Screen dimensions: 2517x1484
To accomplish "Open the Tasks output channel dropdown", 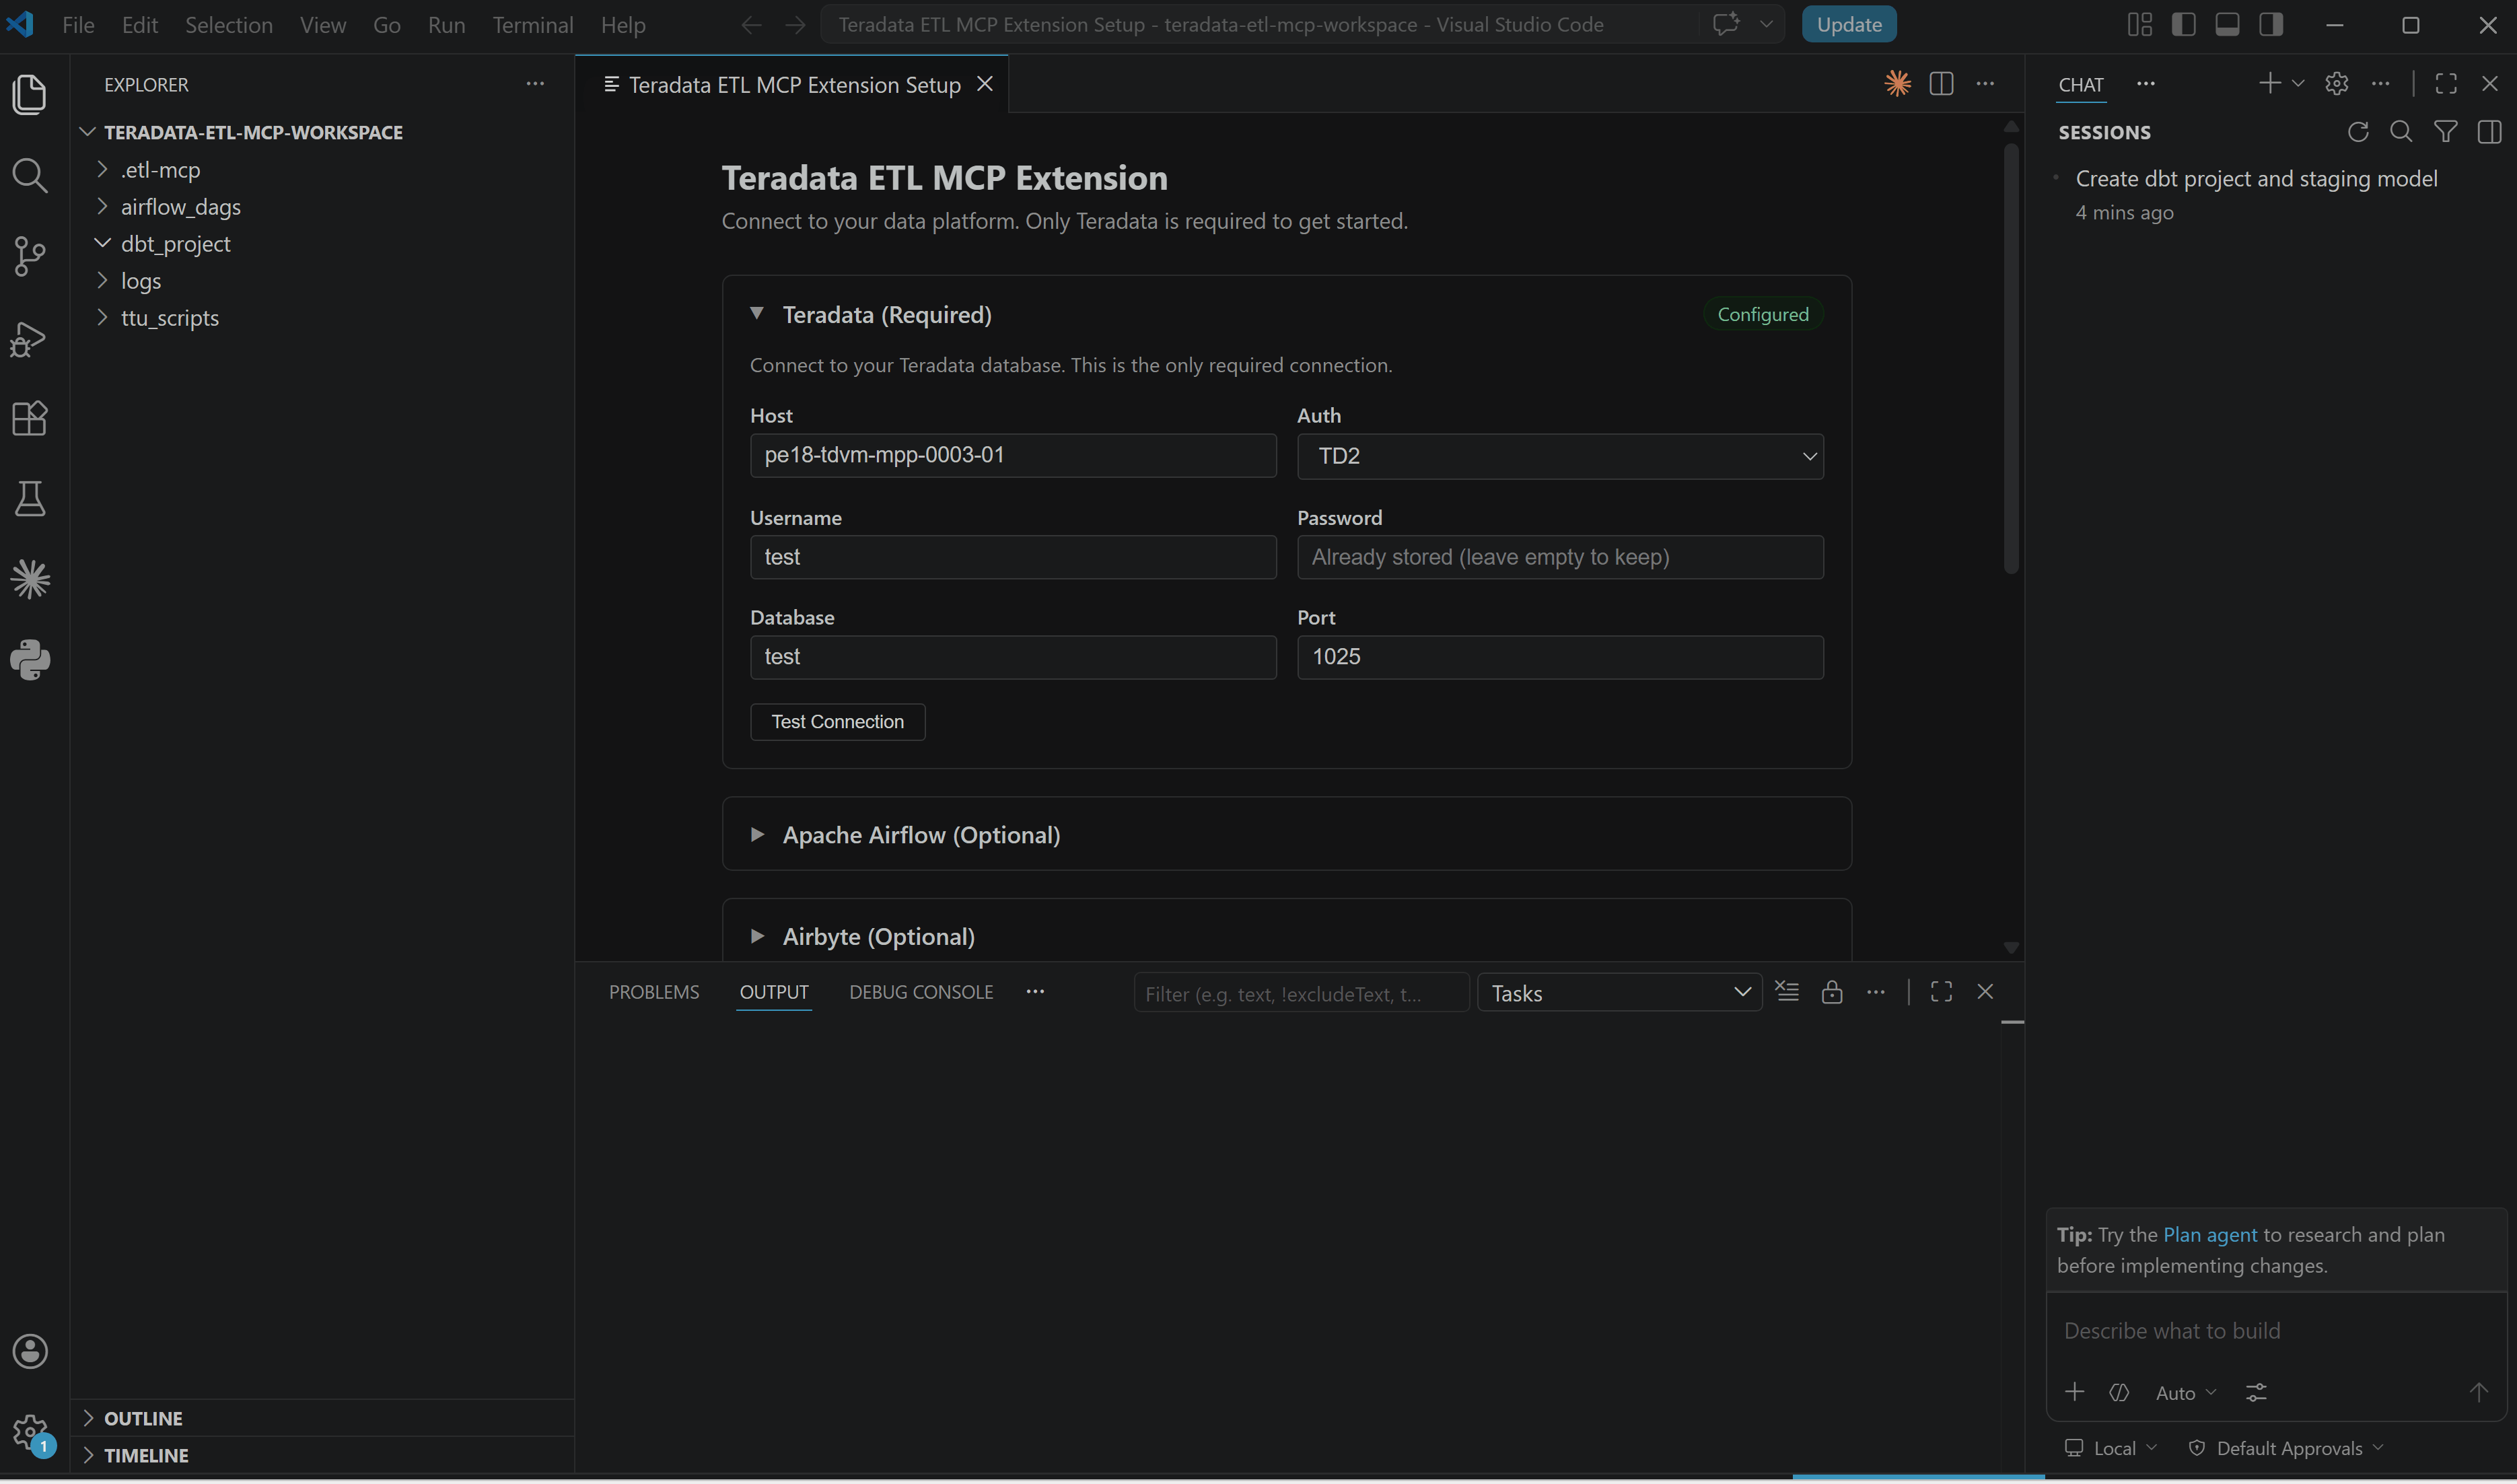I will (x=1619, y=993).
